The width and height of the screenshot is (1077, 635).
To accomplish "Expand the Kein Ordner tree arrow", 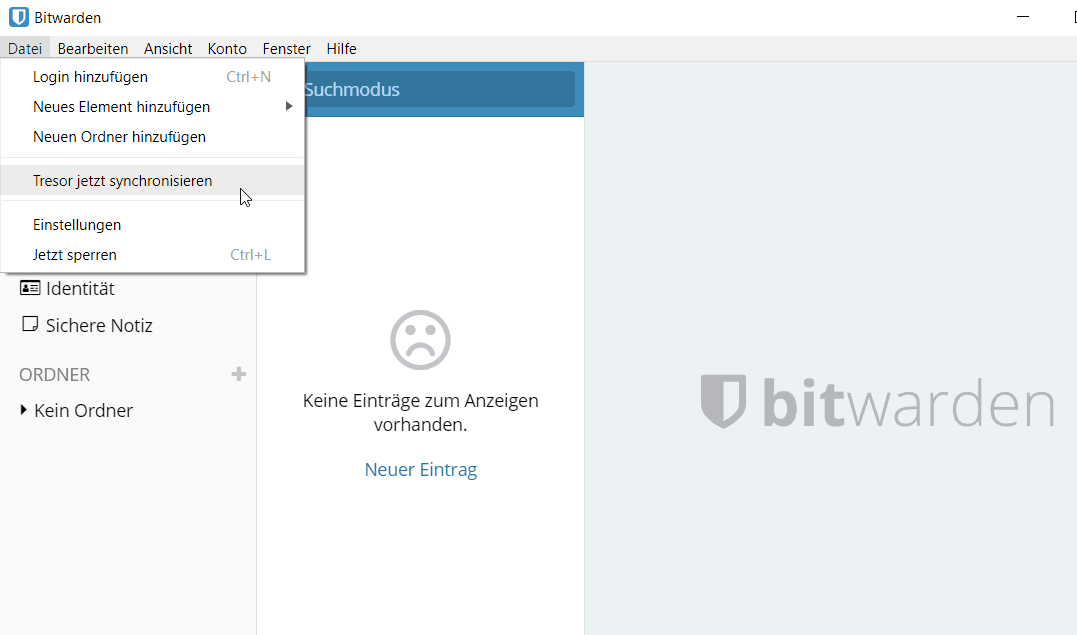I will point(23,410).
